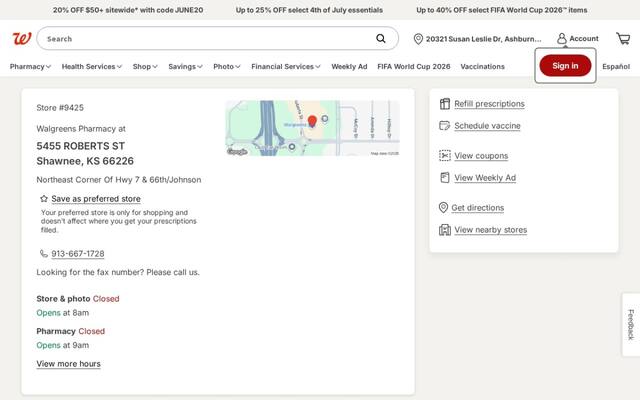Click View more hours link

(x=68, y=364)
